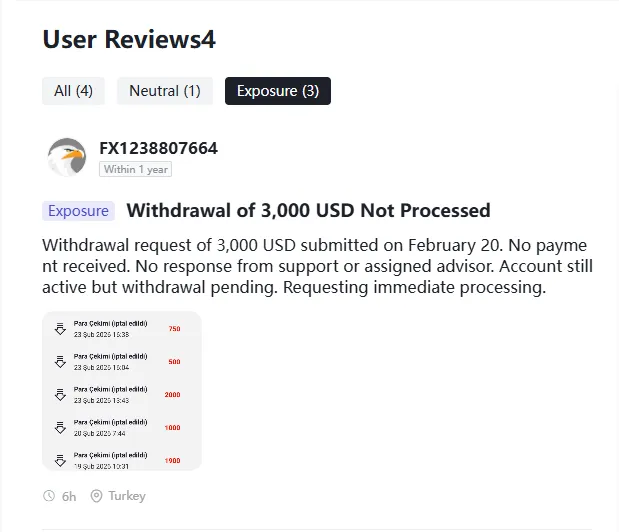Click the Within 1 year badge
This screenshot has width=619, height=532.
point(135,169)
